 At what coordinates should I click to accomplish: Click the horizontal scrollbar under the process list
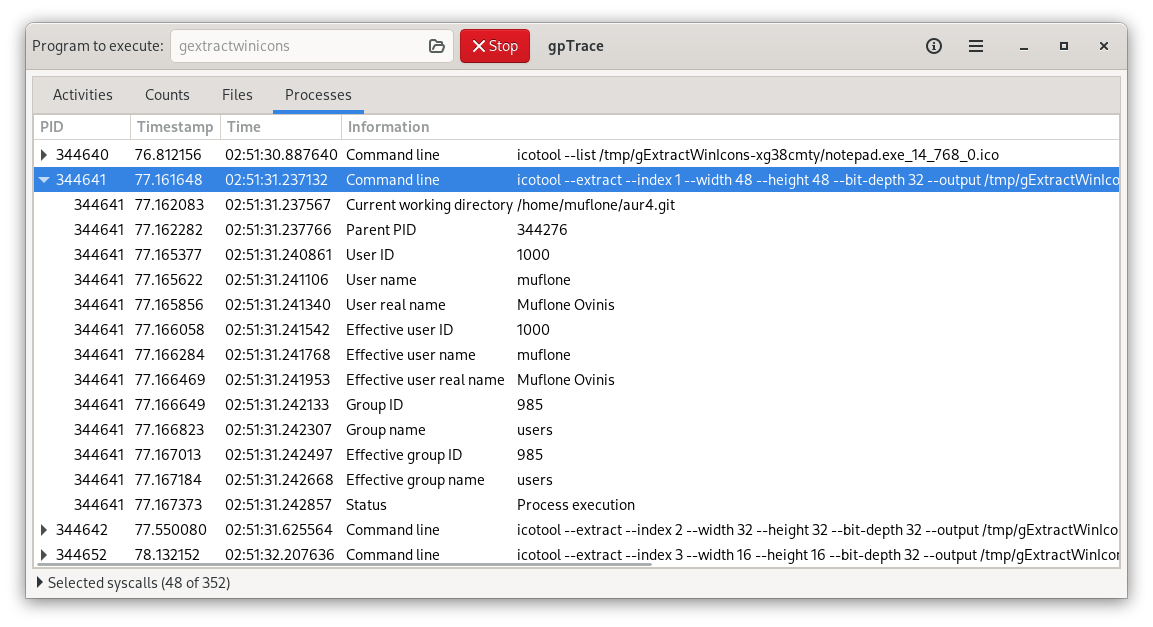click(x=342, y=565)
